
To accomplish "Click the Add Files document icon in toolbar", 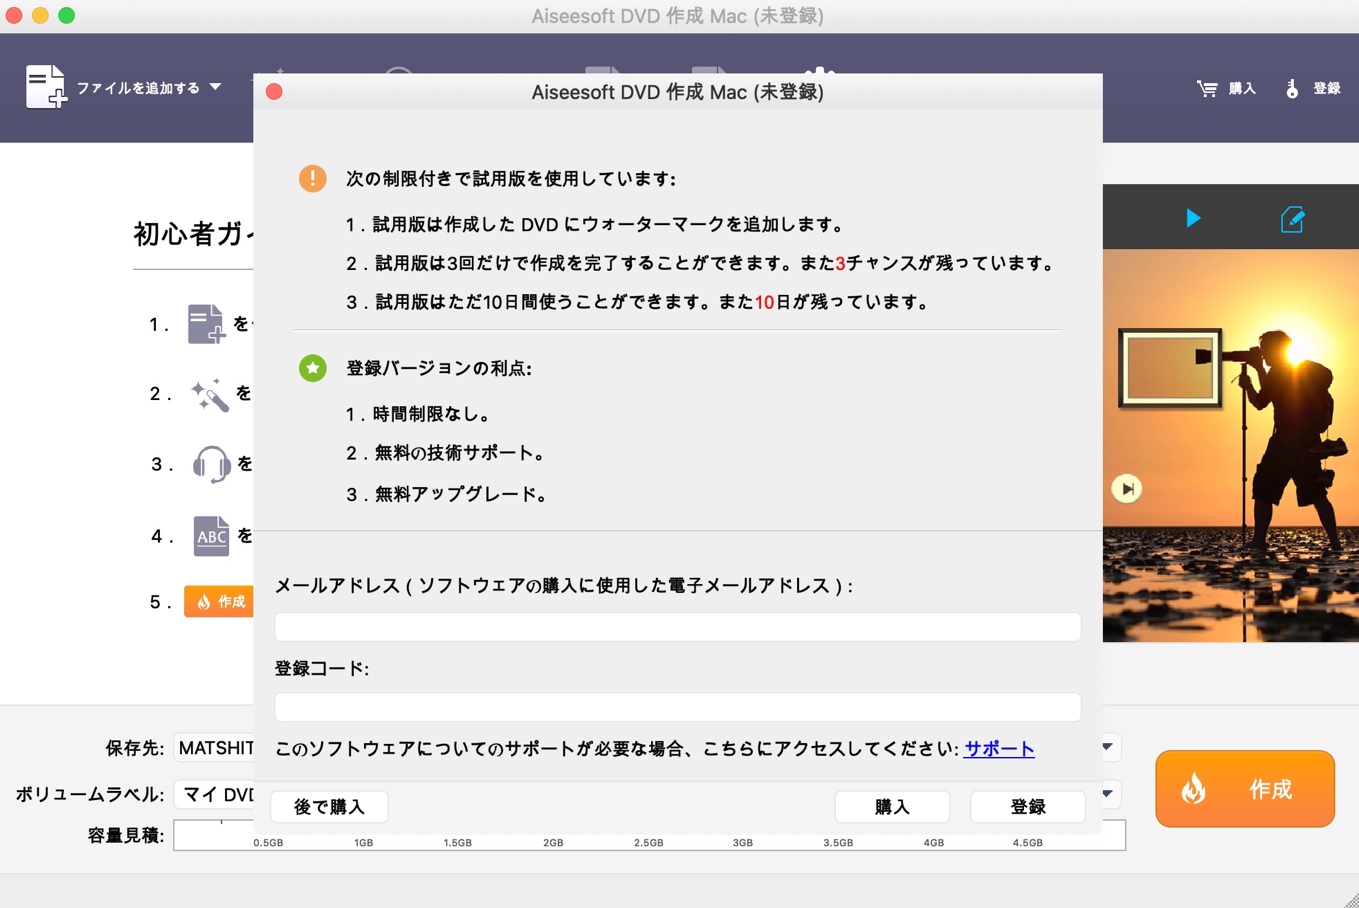I will (x=46, y=87).
